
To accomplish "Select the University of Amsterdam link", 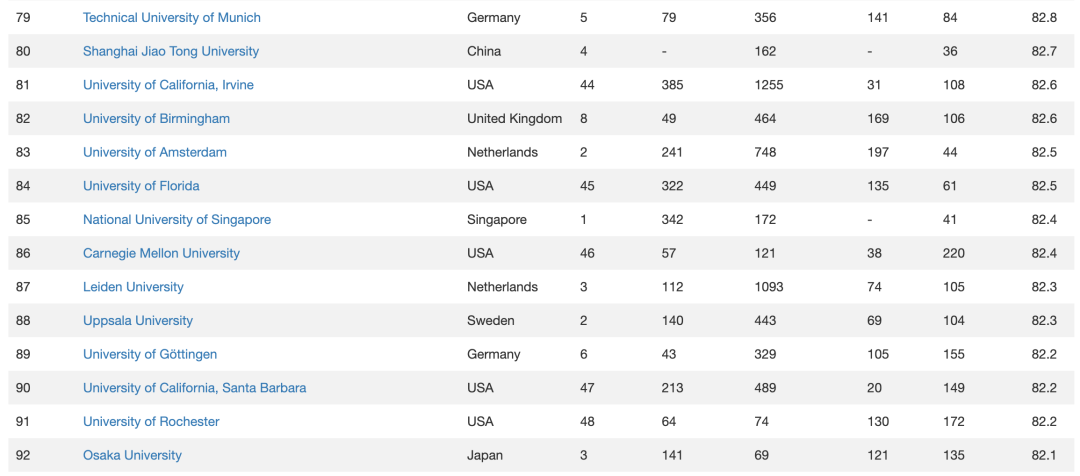I will point(154,153).
